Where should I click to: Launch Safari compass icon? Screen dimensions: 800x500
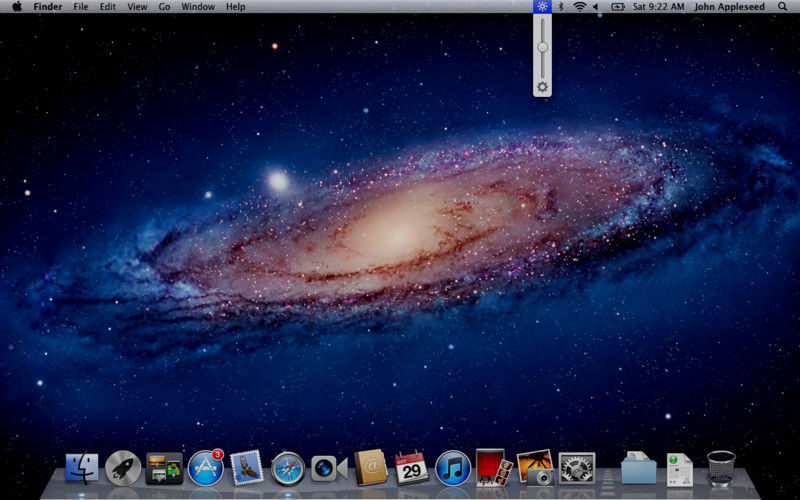[x=288, y=467]
